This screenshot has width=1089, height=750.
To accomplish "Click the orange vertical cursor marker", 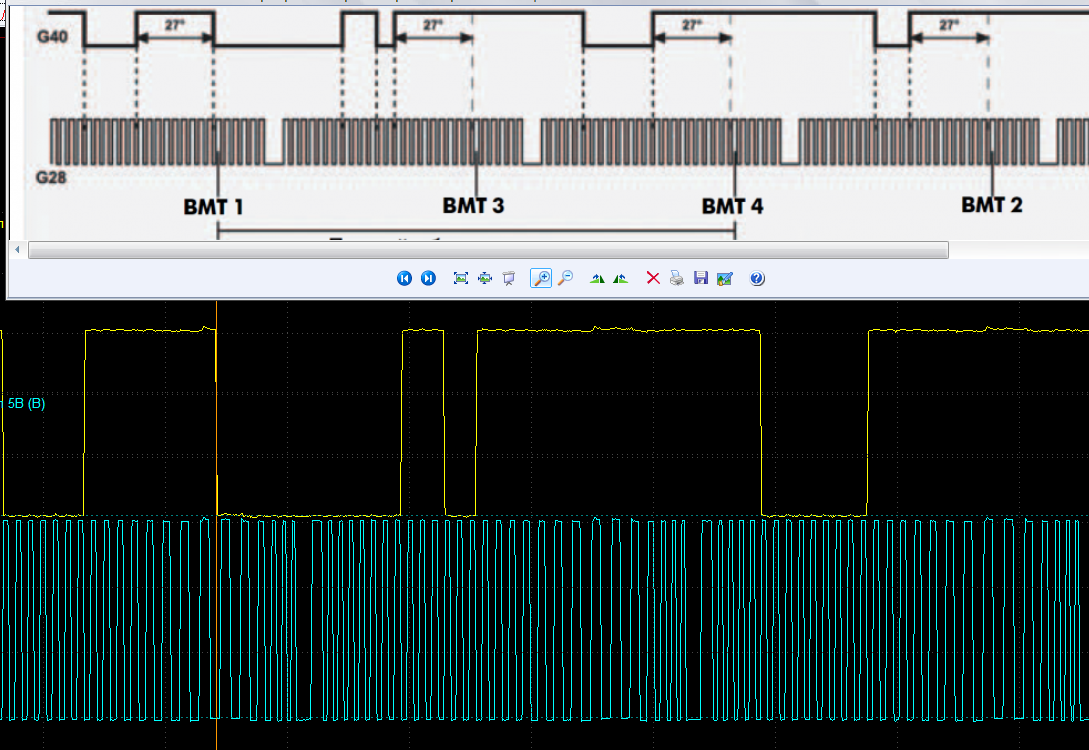I will pos(217,525).
